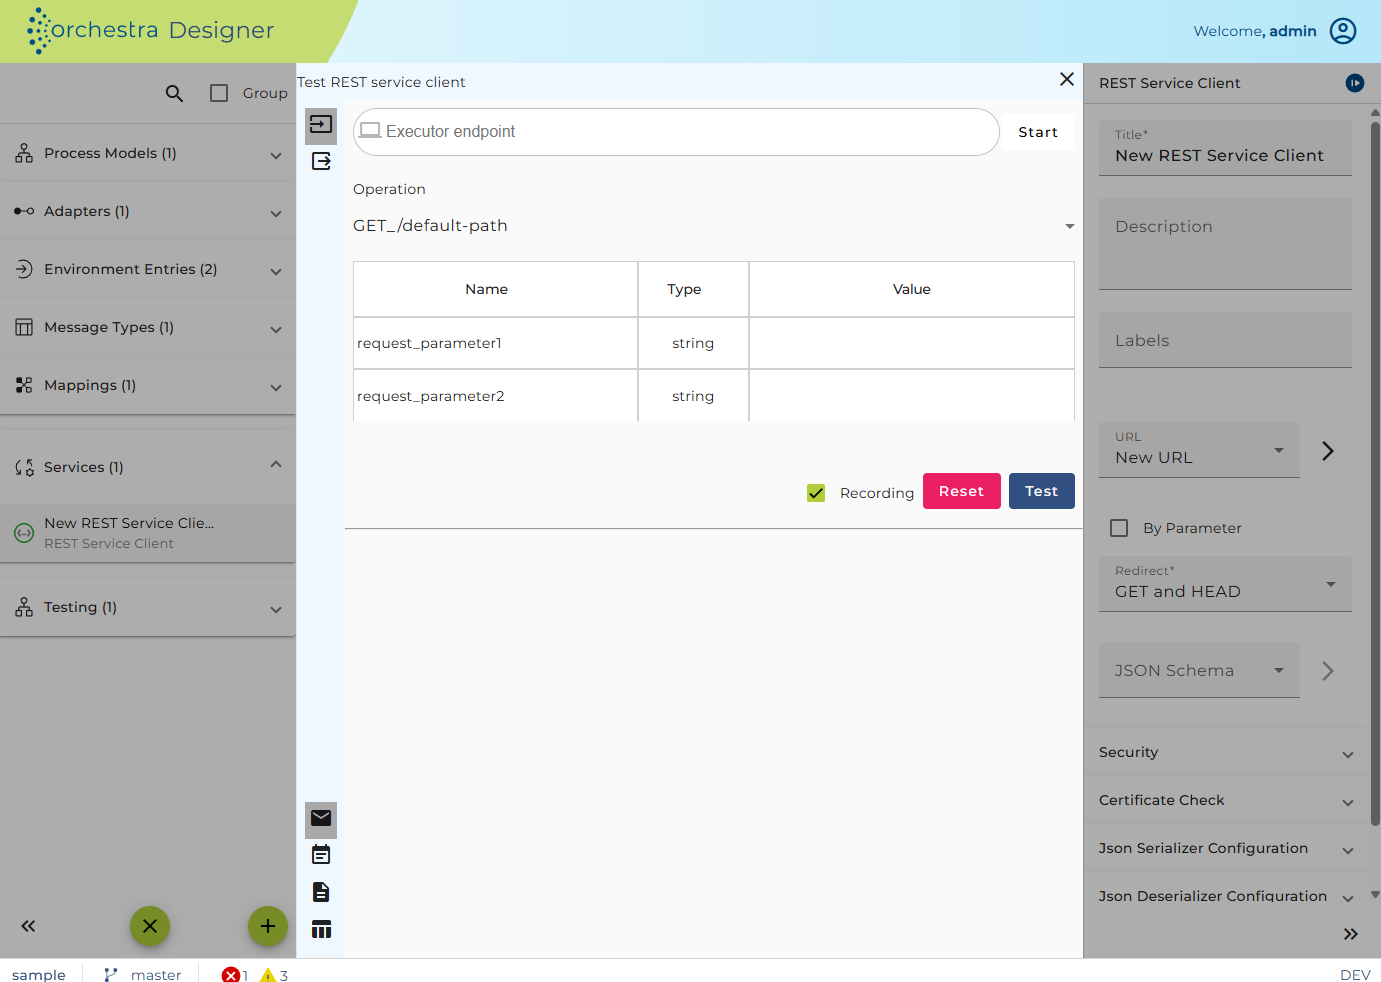Click the green plus add button
Screen dimensions: 1381x982
[x=268, y=926]
